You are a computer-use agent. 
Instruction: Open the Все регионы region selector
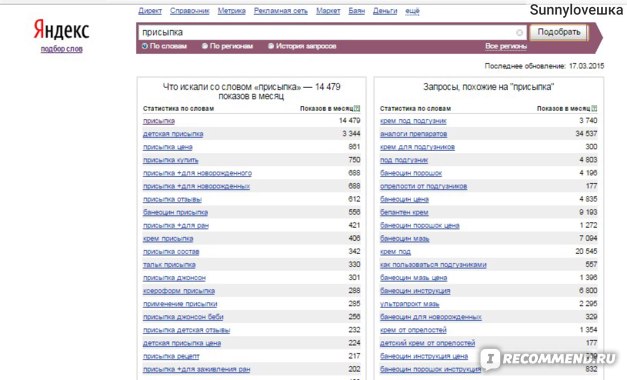tap(506, 46)
